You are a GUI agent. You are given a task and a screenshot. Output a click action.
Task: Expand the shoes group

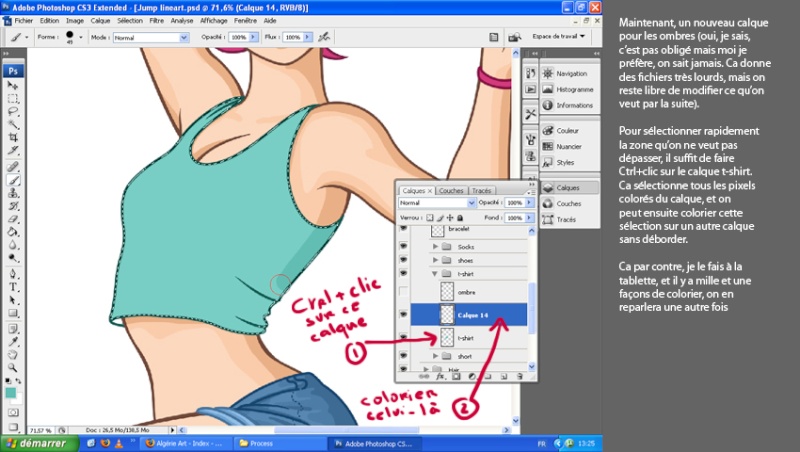[435, 260]
